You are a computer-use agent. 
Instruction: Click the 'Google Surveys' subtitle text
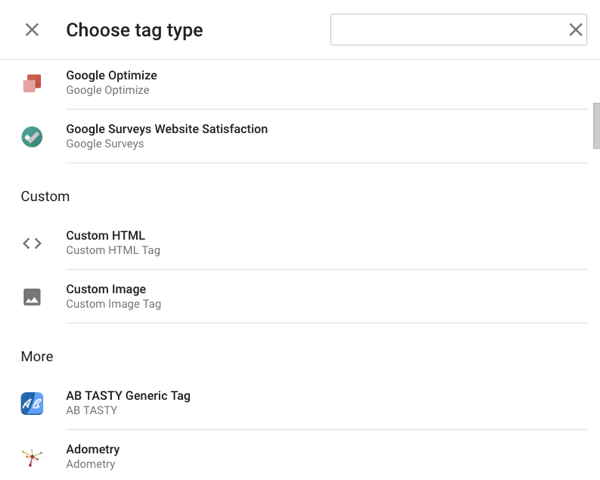click(105, 144)
